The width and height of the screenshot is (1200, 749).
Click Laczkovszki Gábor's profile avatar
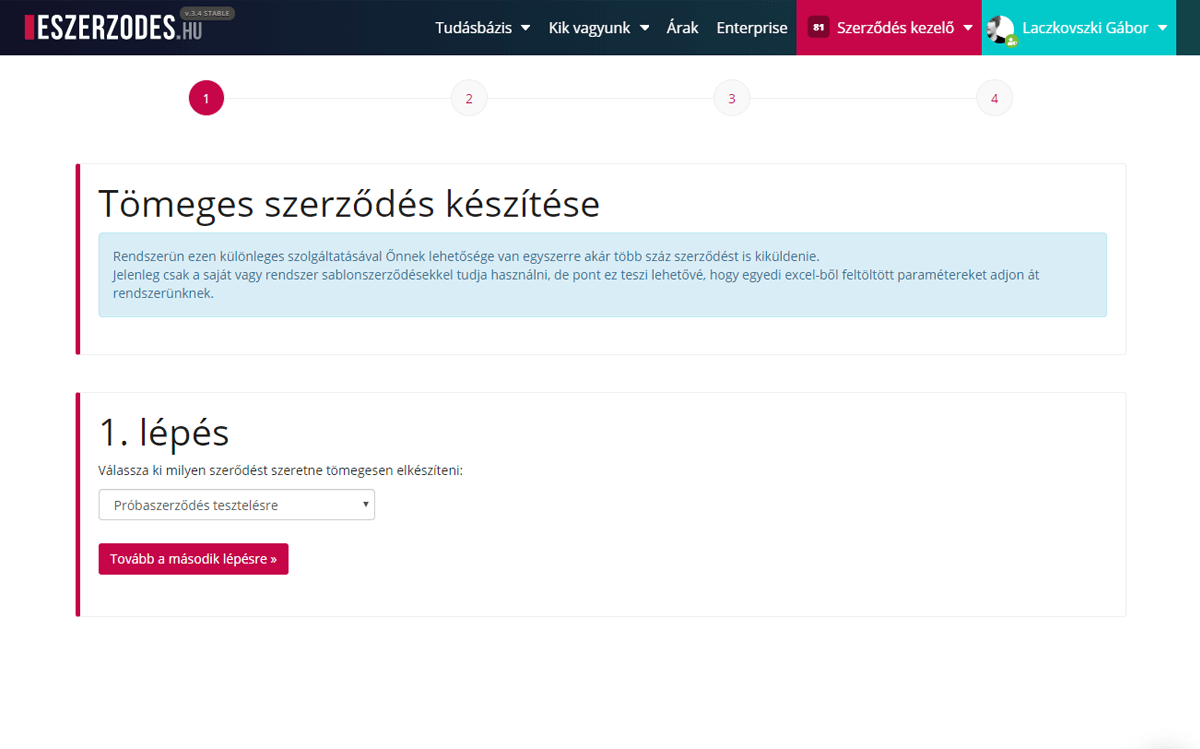(1000, 27)
